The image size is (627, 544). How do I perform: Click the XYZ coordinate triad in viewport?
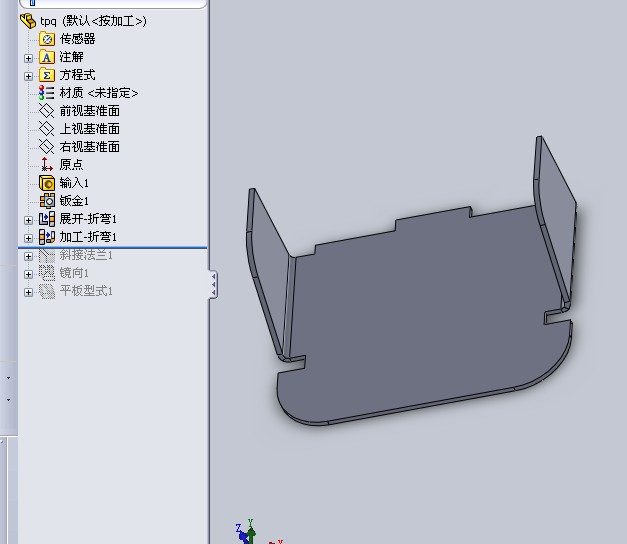tap(258, 531)
